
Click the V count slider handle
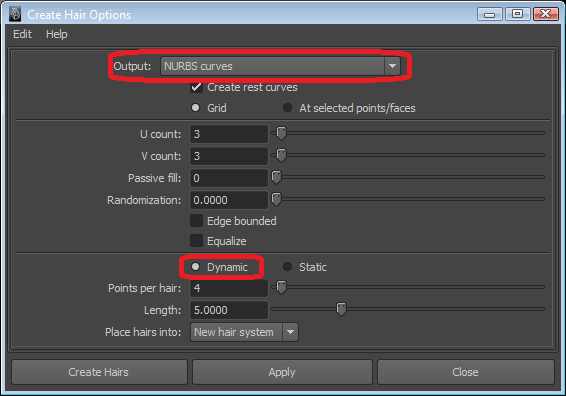(x=281, y=155)
